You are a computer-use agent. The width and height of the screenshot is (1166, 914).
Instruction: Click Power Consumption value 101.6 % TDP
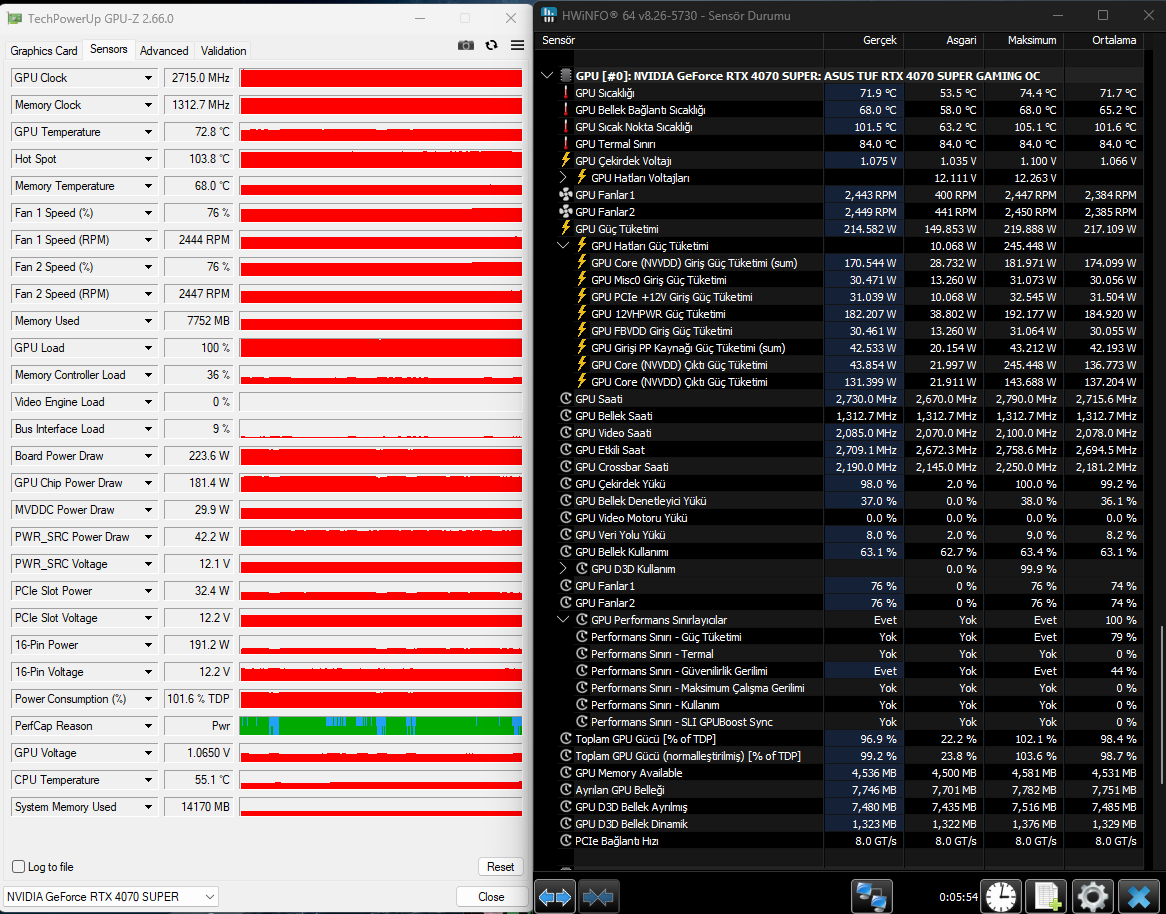[199, 699]
